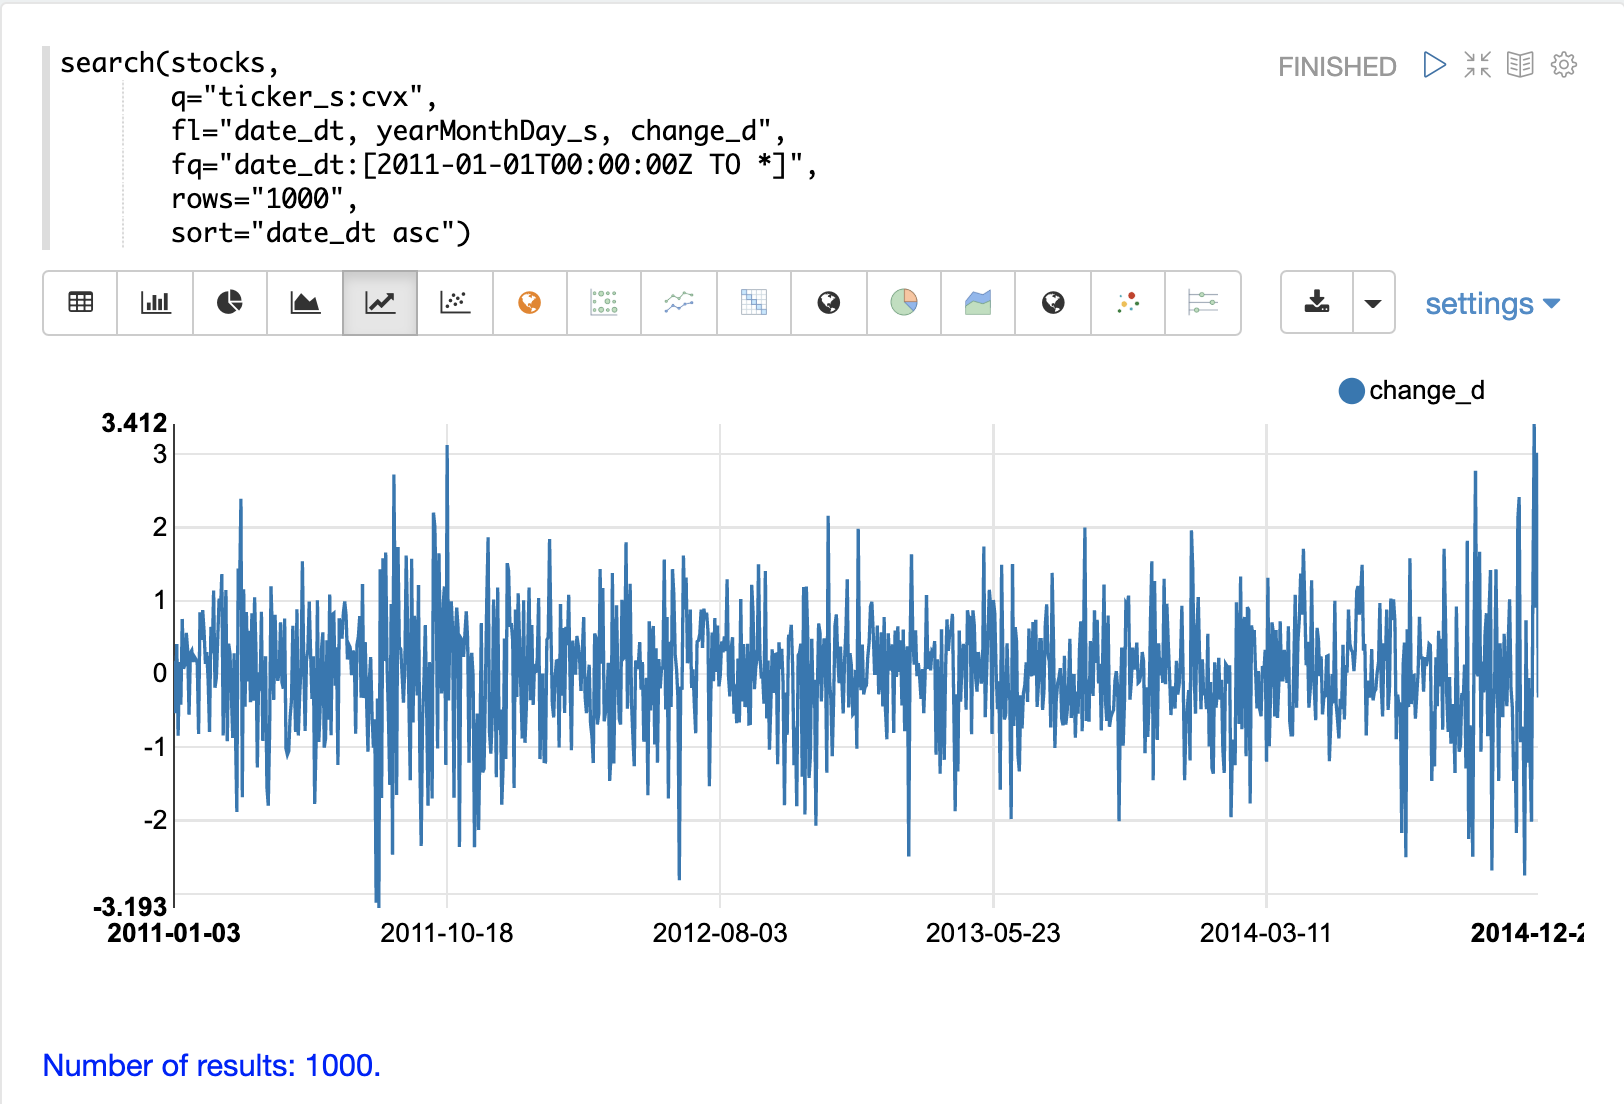Select the colored pie chart icon
The width and height of the screenshot is (1624, 1104).
click(x=904, y=302)
